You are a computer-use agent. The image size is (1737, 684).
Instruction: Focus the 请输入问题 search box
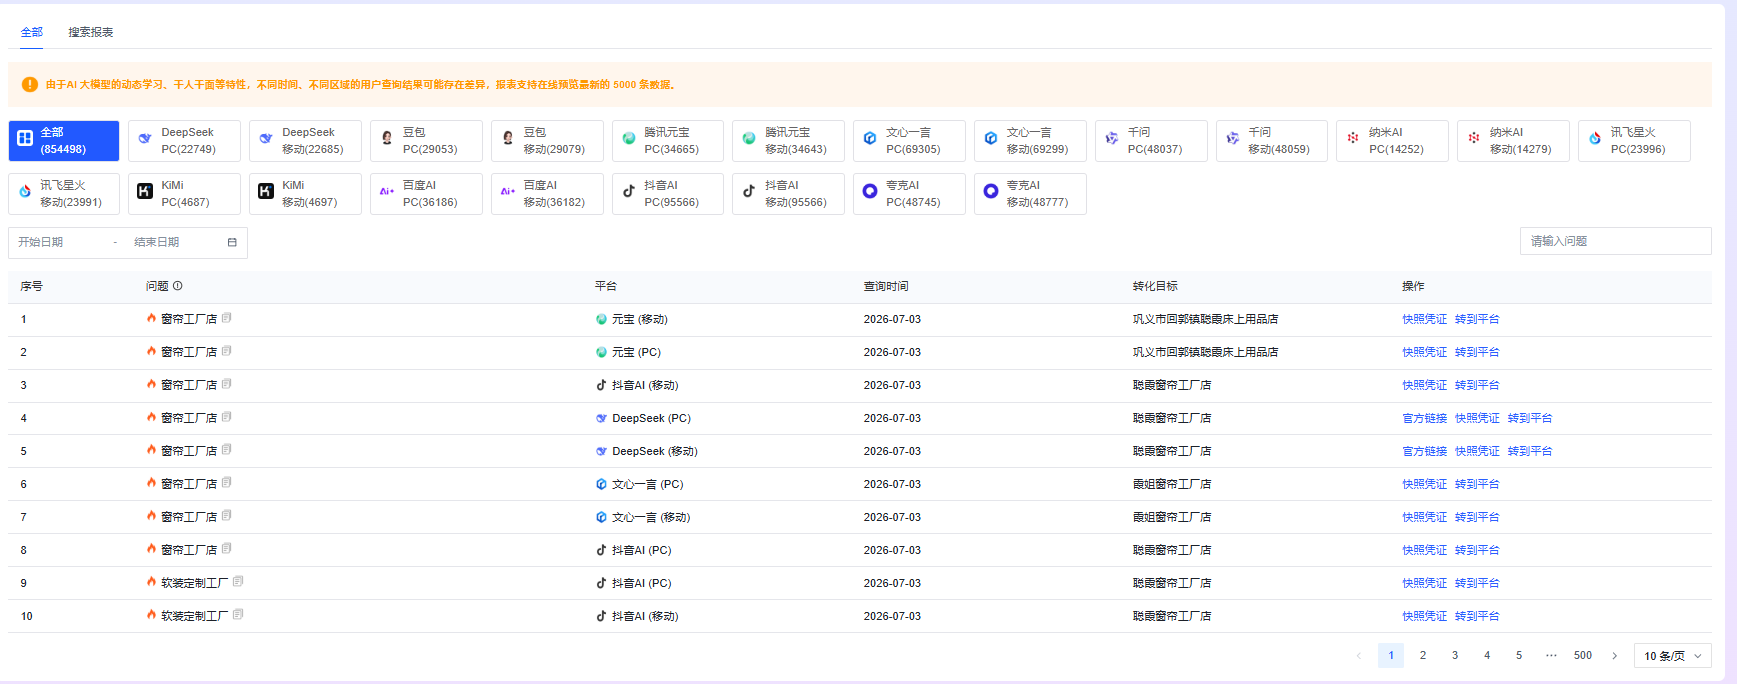[1615, 241]
